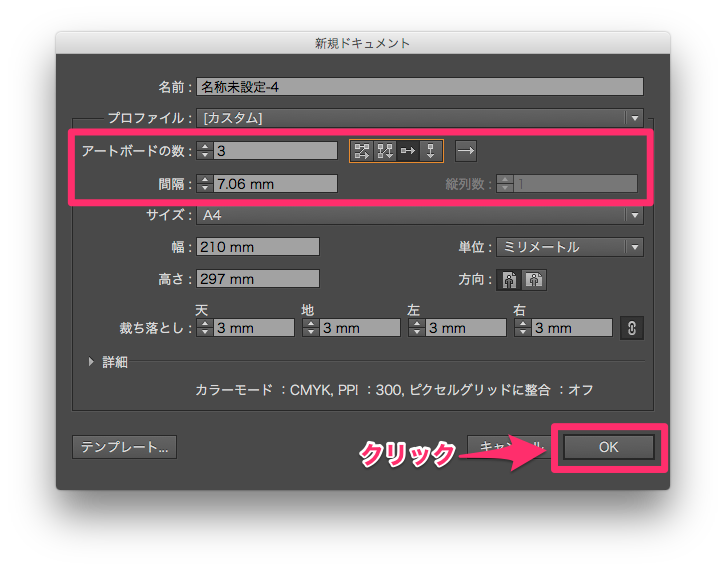
Task: Click the 右 bleed value field
Action: [x=571, y=328]
